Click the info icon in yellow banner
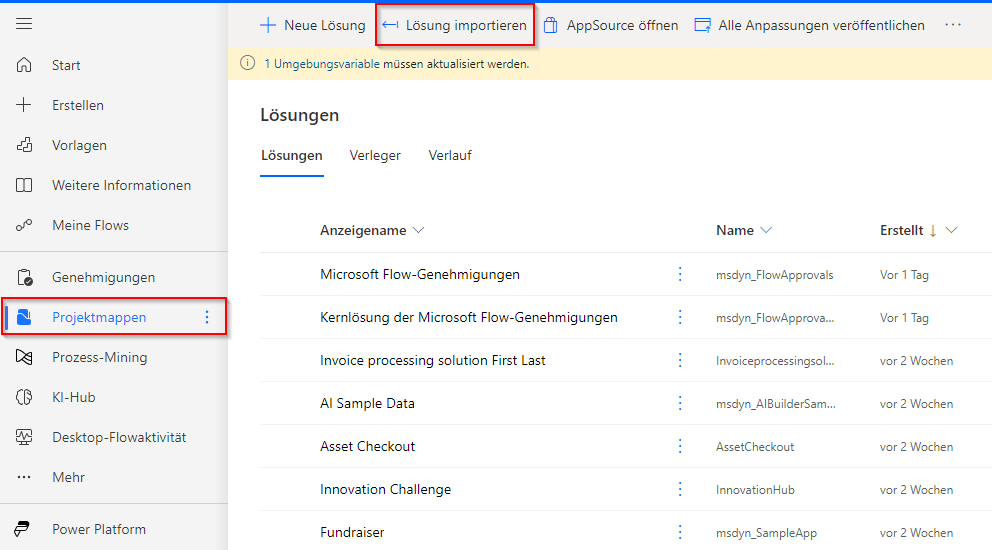This screenshot has width=992, height=550. pyautogui.click(x=247, y=63)
